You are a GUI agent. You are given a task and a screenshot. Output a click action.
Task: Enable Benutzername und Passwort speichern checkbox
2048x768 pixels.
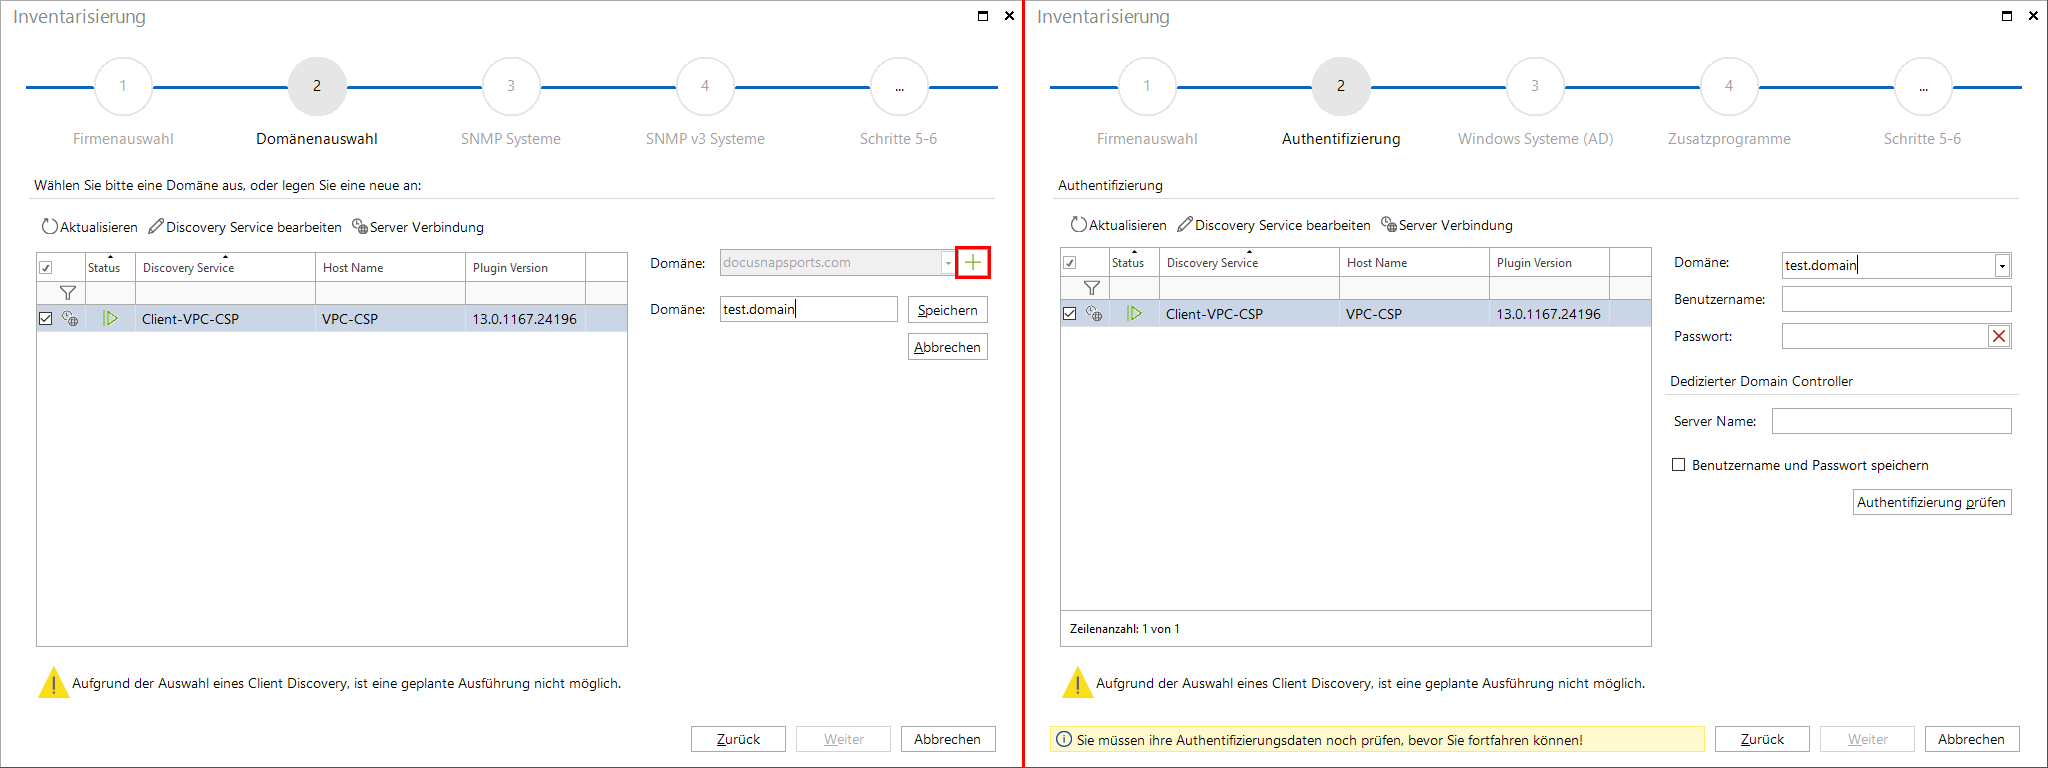[x=1679, y=465]
